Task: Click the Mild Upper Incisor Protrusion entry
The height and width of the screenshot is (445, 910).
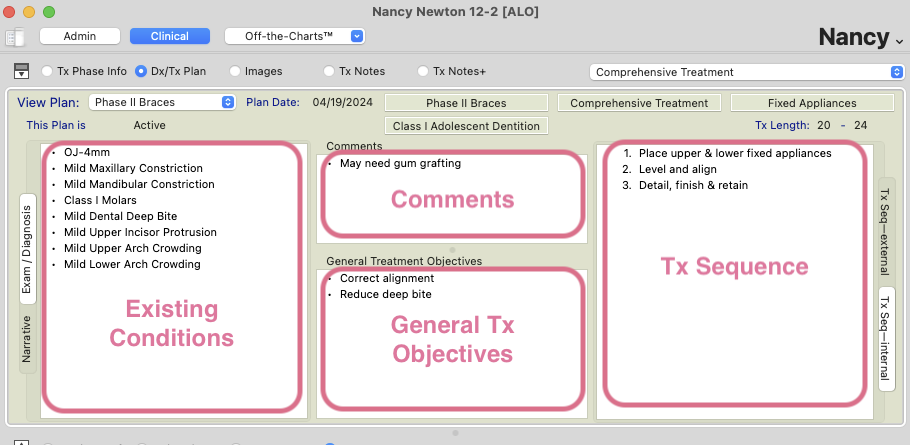Action: (140, 232)
